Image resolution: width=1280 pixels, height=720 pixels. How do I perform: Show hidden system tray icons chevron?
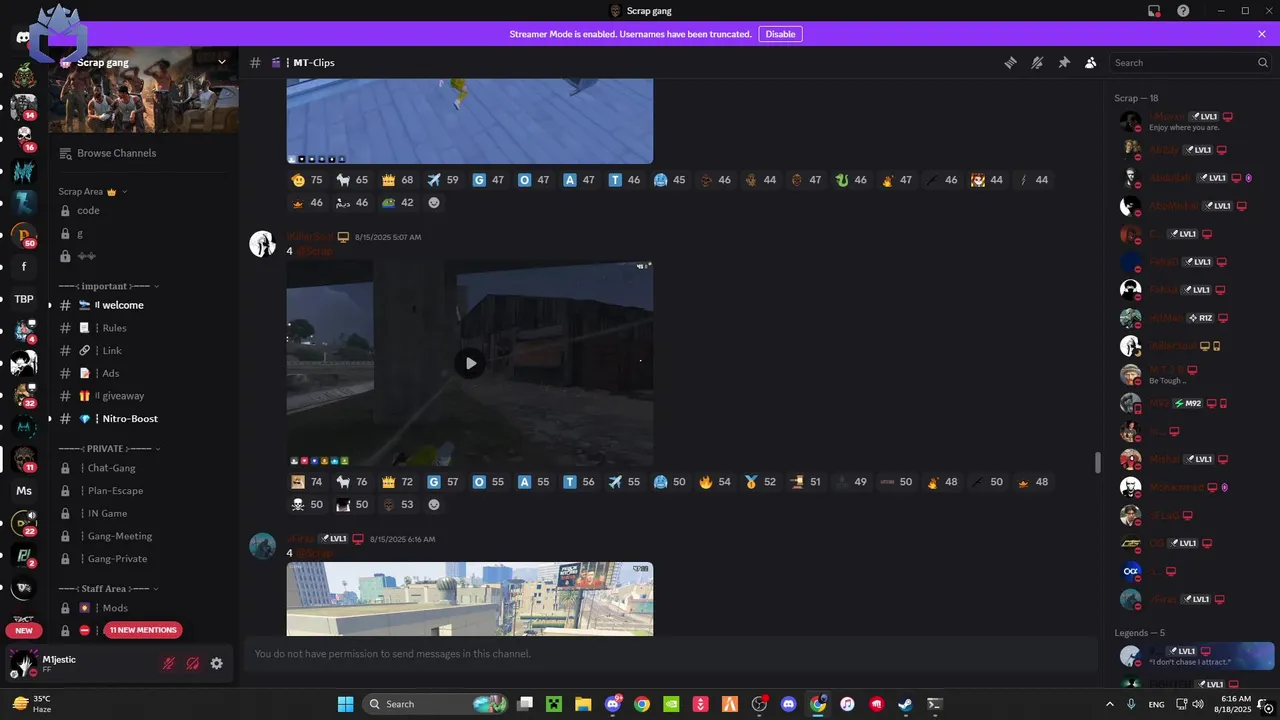point(1109,704)
